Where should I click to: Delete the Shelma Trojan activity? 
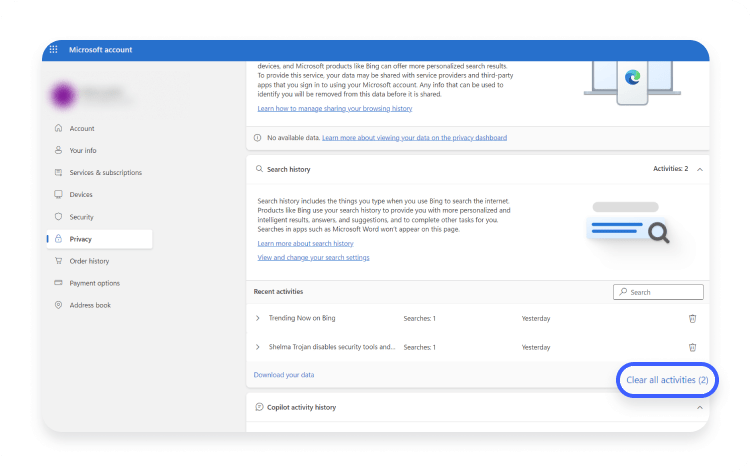(x=692, y=347)
